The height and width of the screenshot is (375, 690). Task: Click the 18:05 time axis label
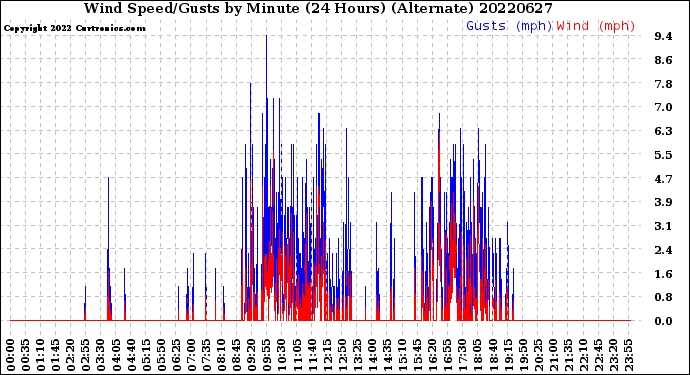477,355
